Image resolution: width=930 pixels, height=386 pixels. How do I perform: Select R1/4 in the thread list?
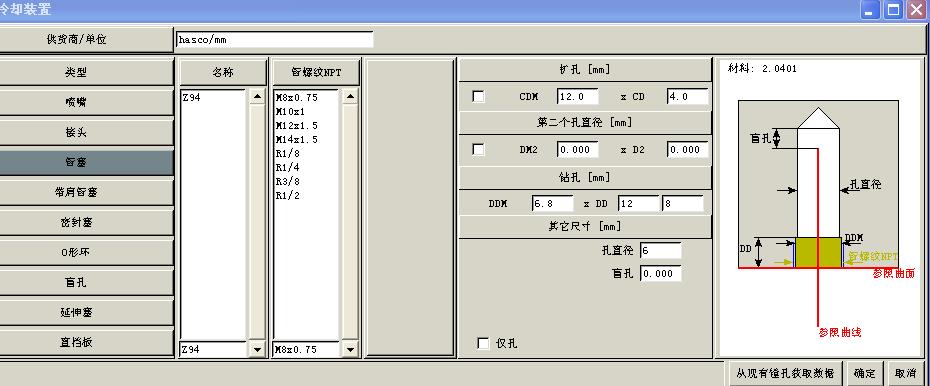[x=288, y=168]
